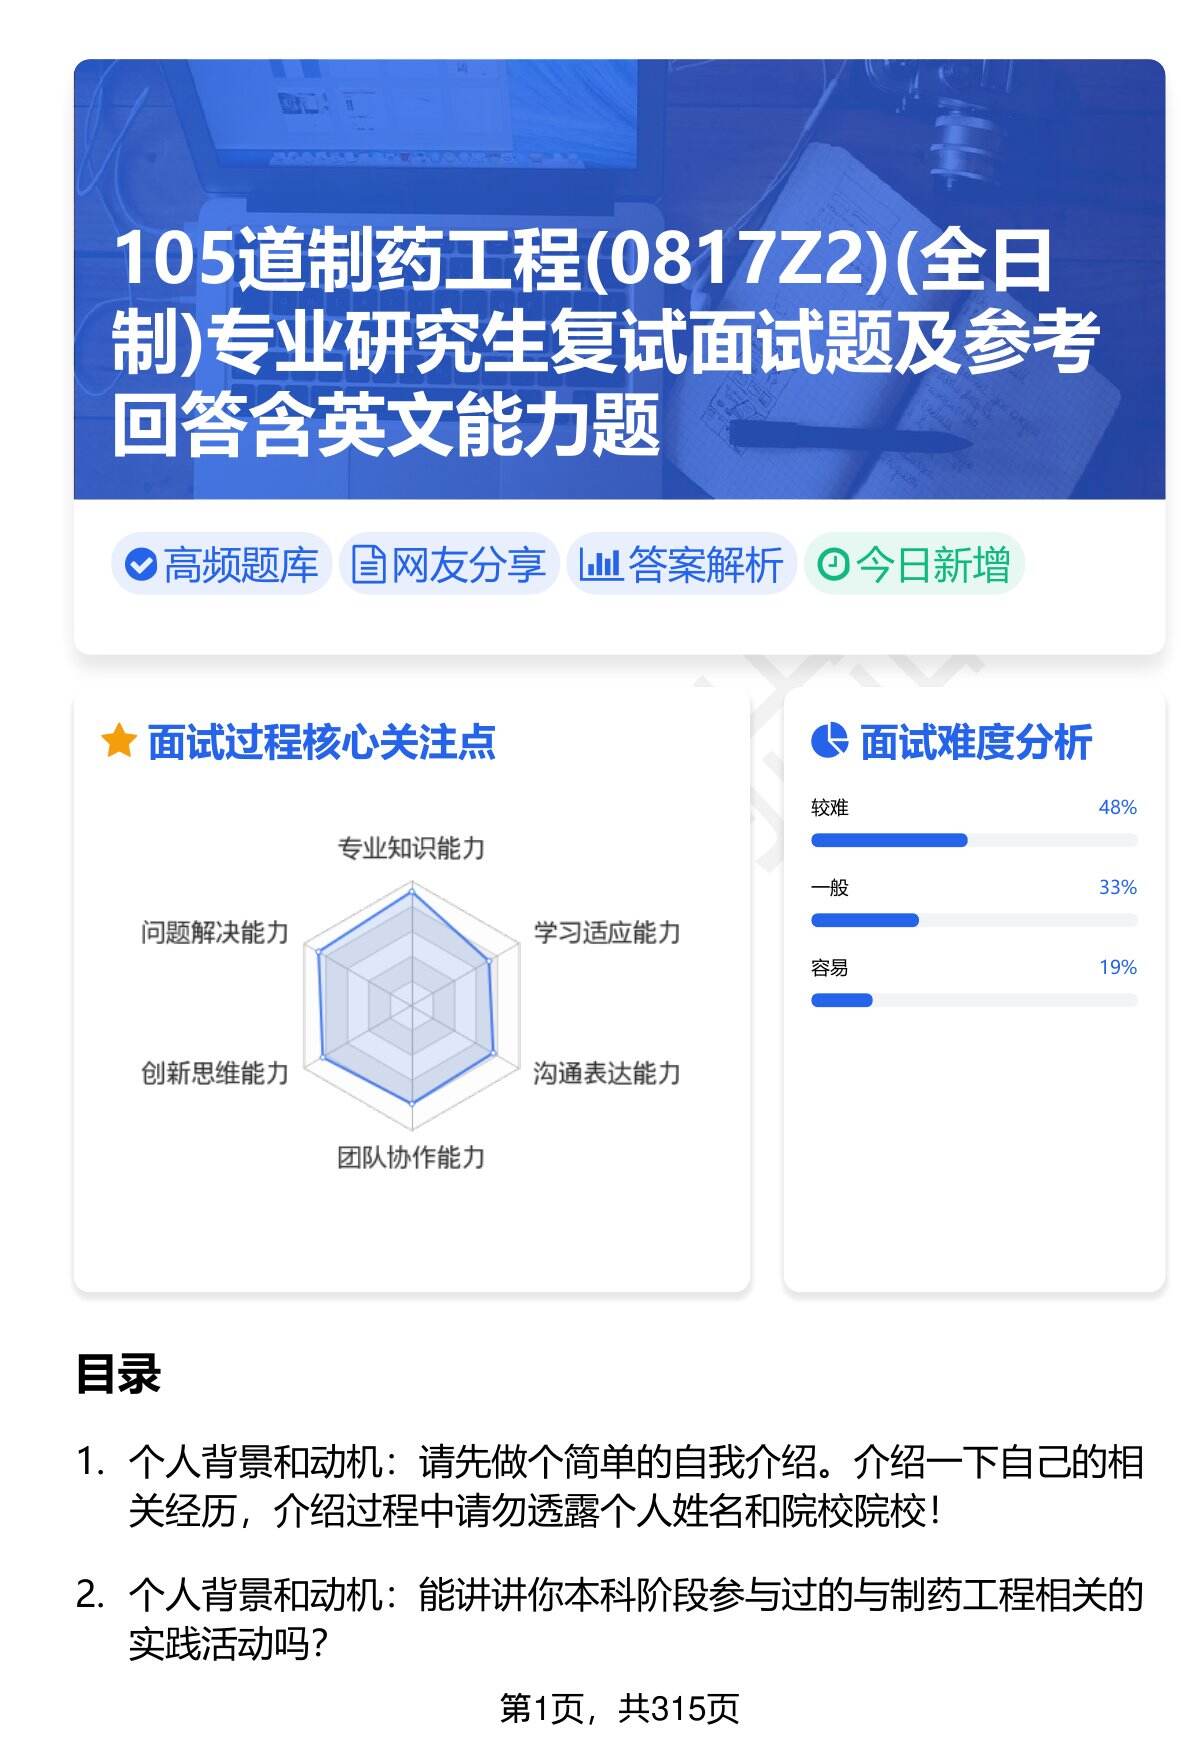Click the bar chart icon beside 答案解析

(x=600, y=565)
